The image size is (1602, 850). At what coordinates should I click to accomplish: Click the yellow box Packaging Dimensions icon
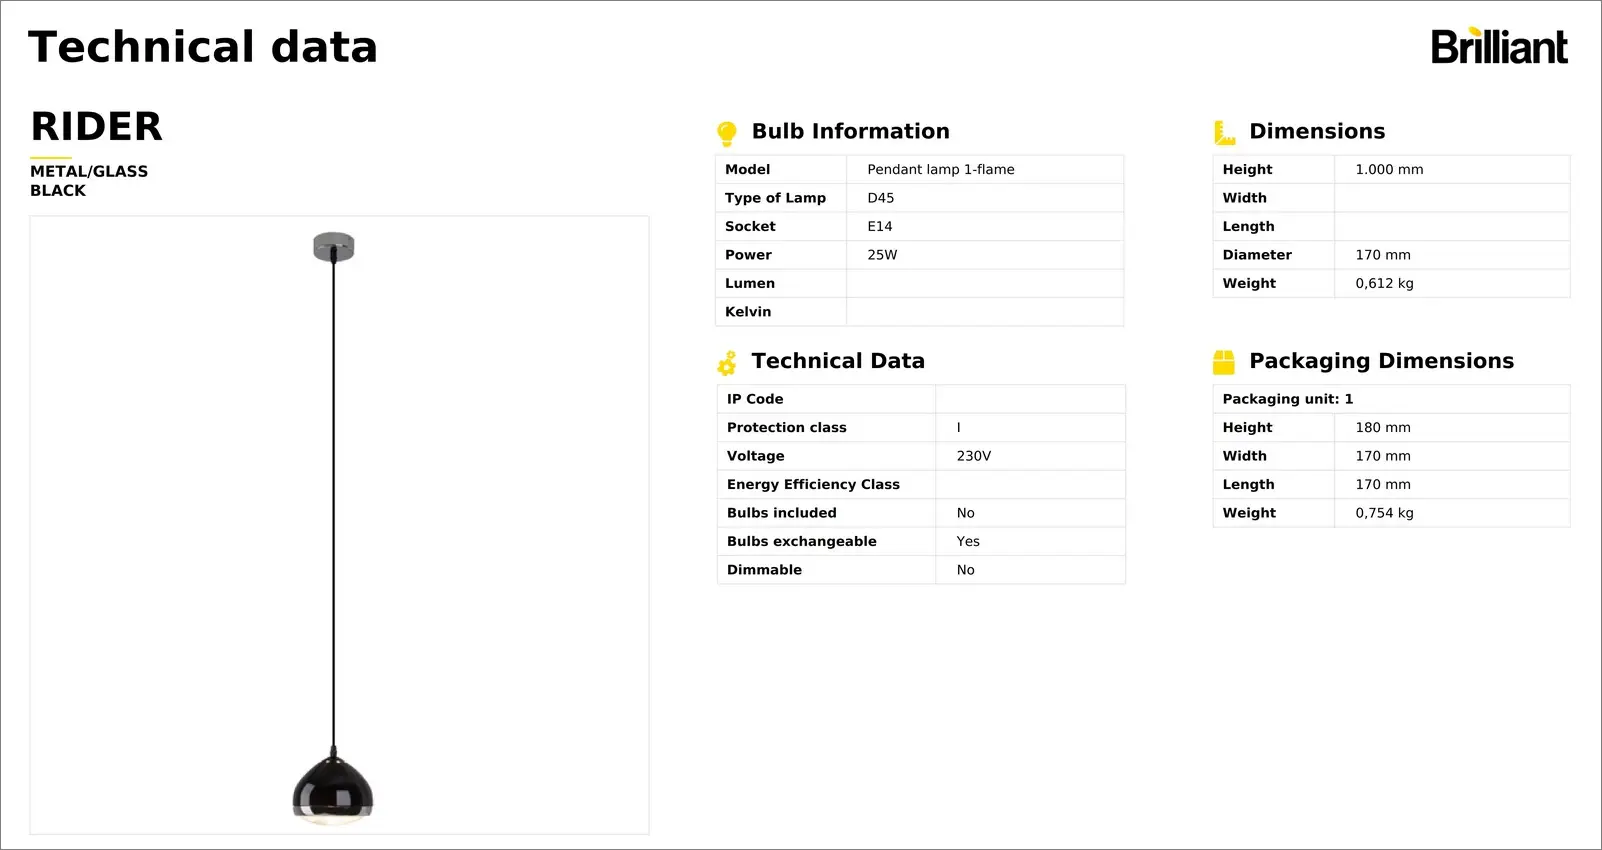point(1224,362)
